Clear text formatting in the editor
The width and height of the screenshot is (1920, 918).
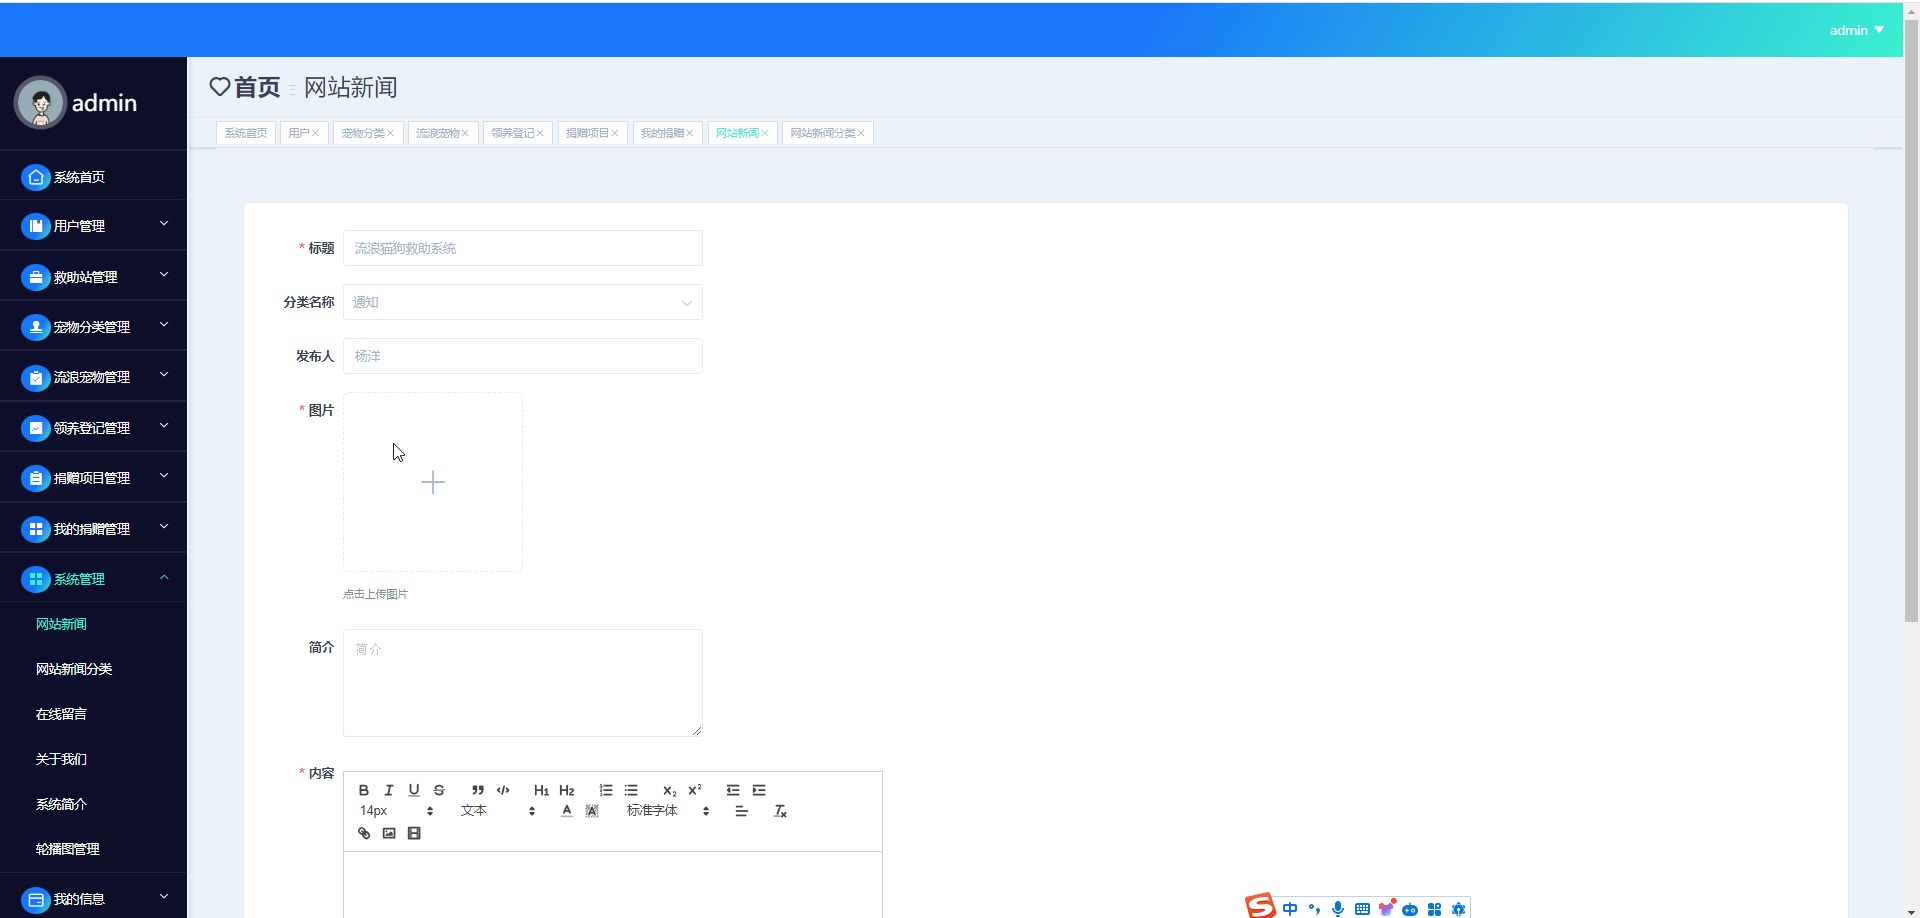pos(781,811)
